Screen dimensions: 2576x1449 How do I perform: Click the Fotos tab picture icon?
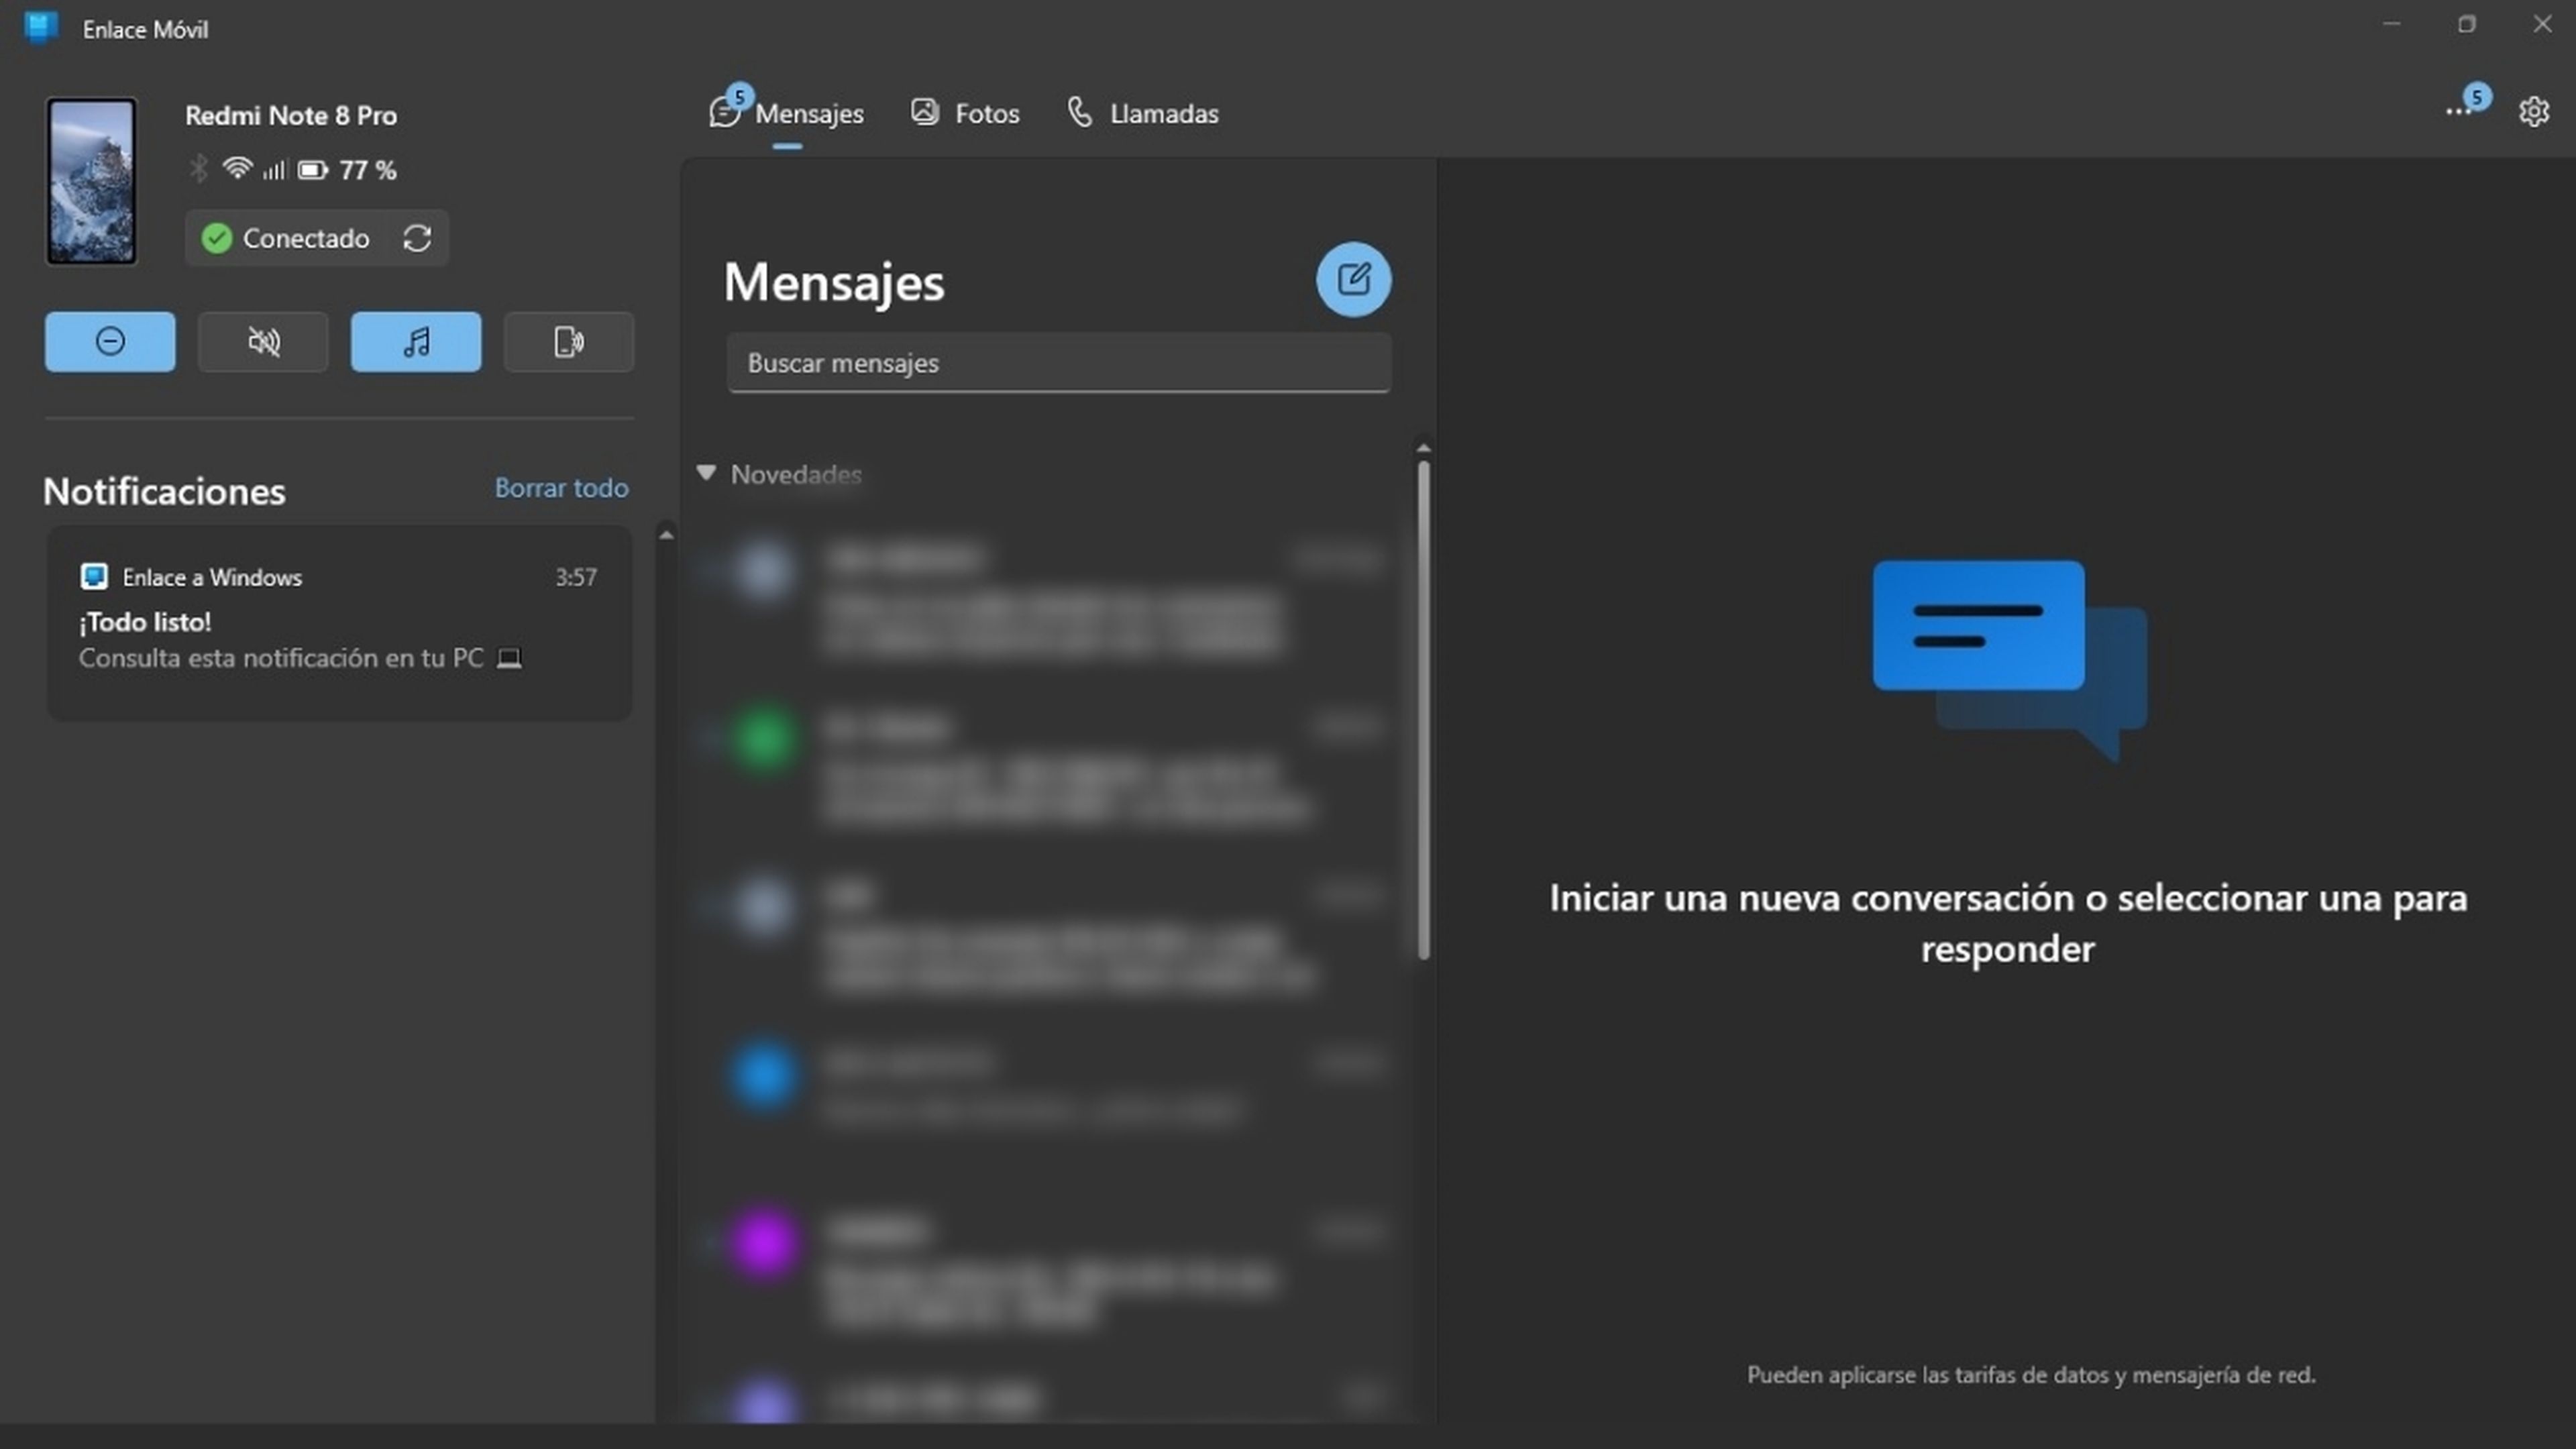click(924, 112)
